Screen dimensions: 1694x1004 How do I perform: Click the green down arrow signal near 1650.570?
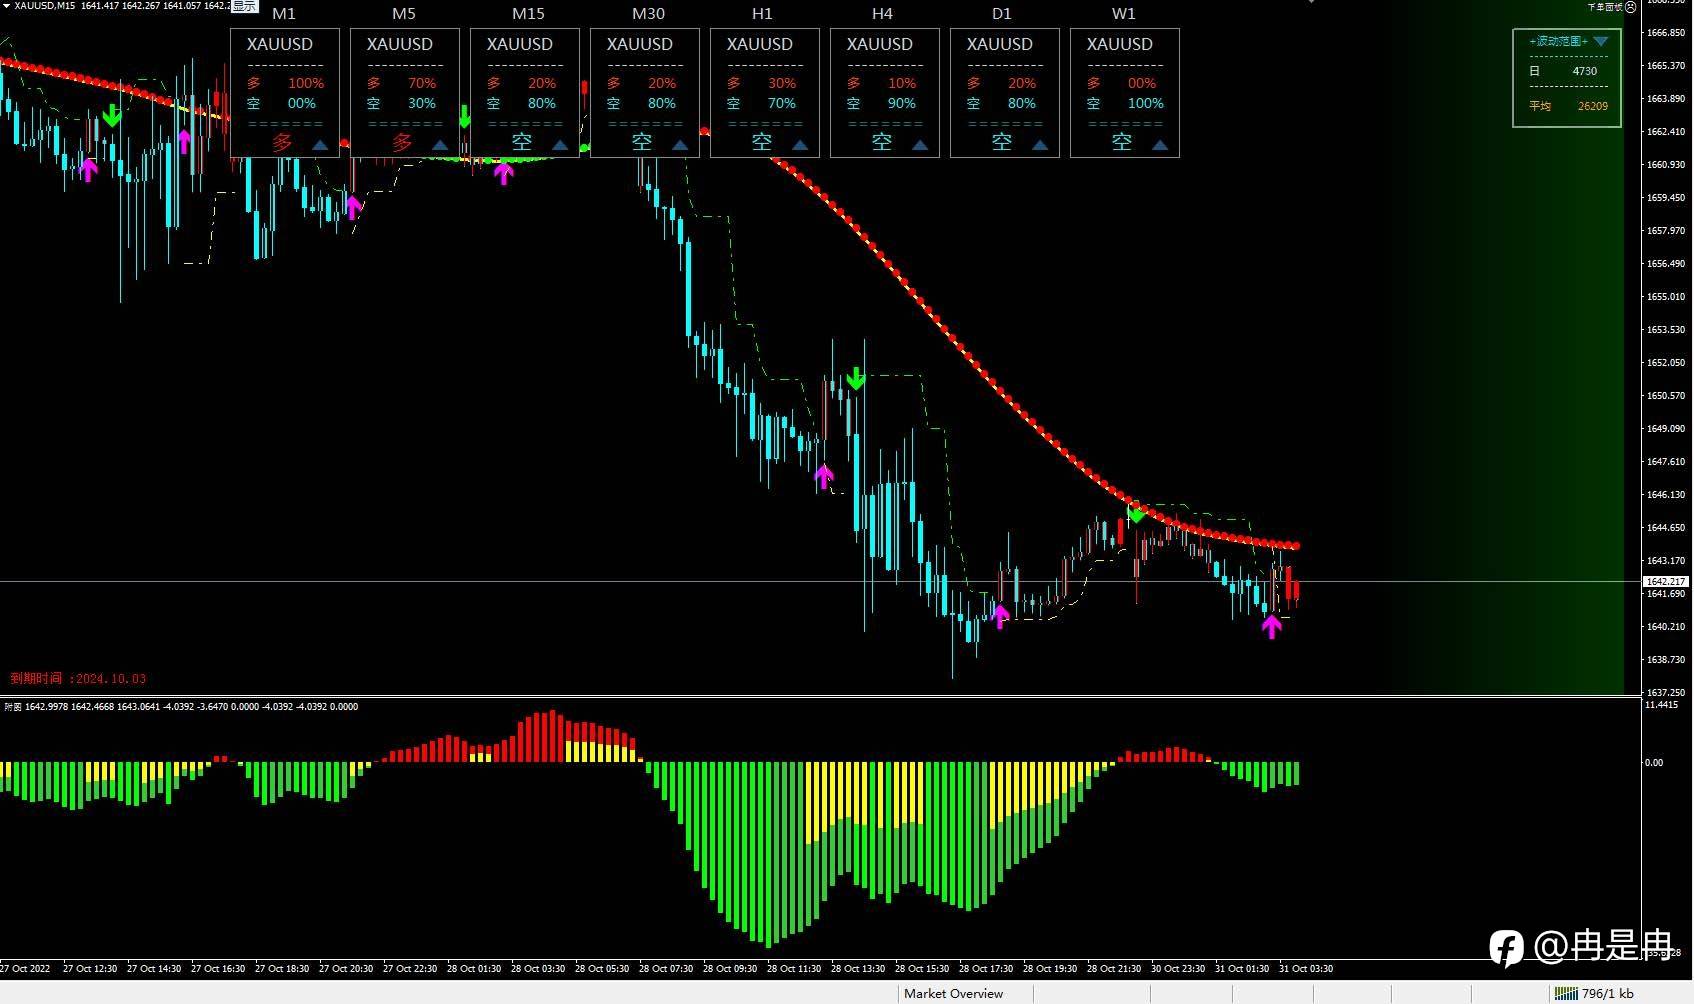click(x=855, y=379)
